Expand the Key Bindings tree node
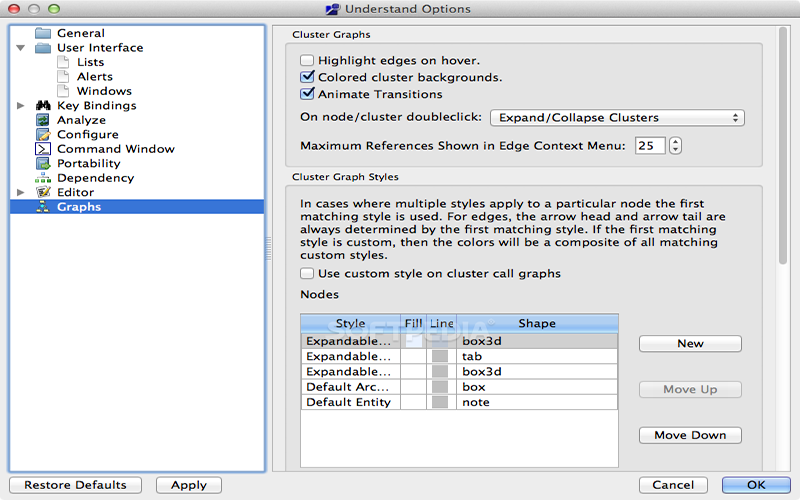 [x=21, y=106]
